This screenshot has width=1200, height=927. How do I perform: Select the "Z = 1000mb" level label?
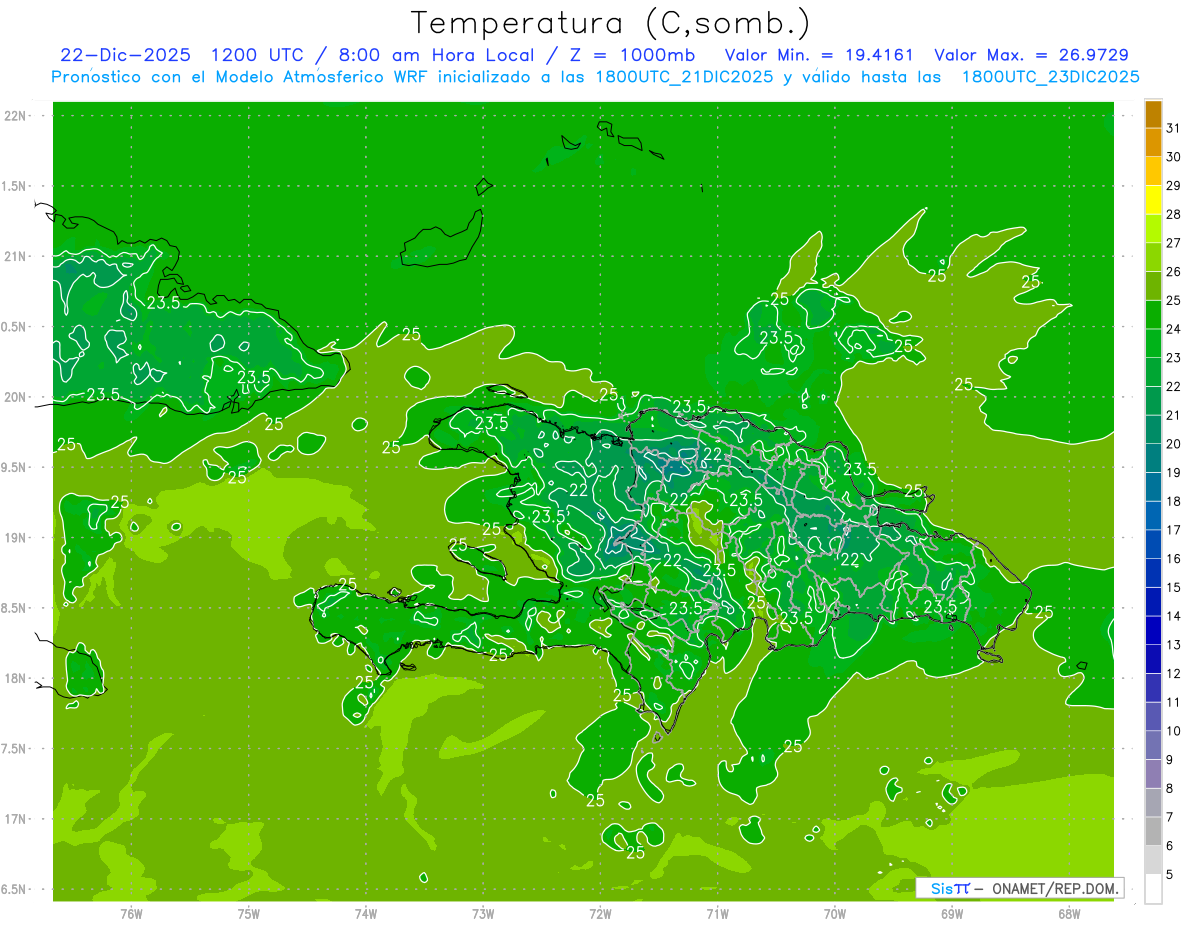click(634, 55)
